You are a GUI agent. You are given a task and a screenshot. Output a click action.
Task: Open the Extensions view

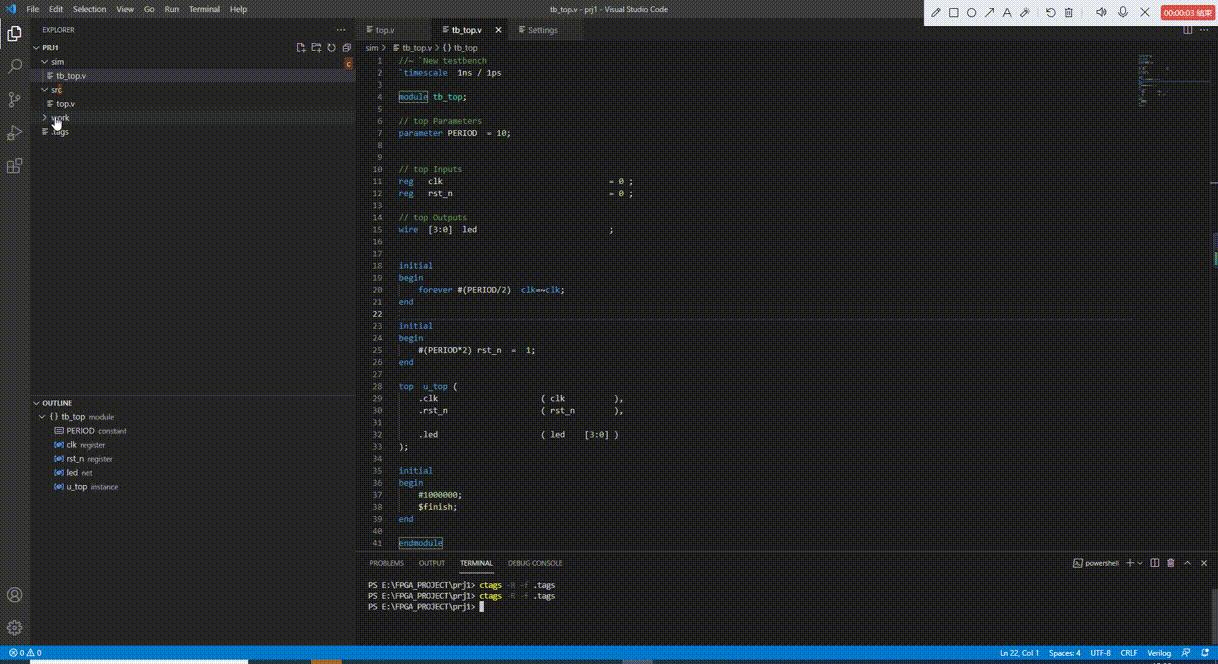pos(15,166)
